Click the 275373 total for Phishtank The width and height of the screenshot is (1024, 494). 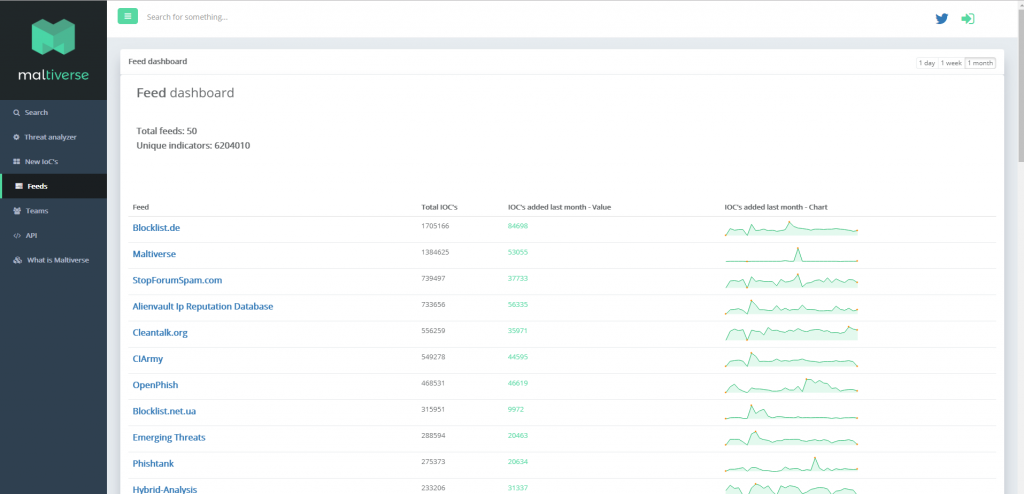(x=434, y=461)
